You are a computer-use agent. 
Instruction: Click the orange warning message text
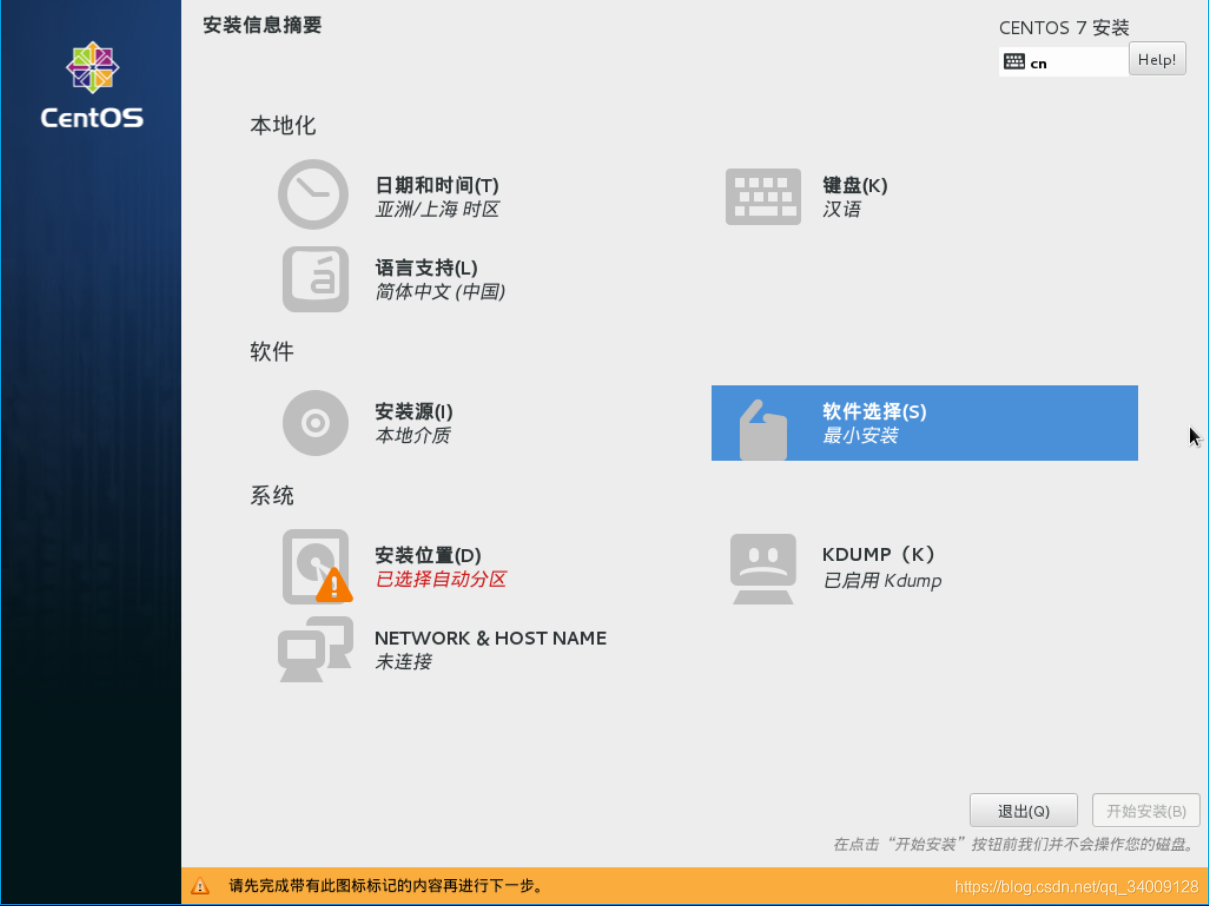pyautogui.click(x=386, y=886)
